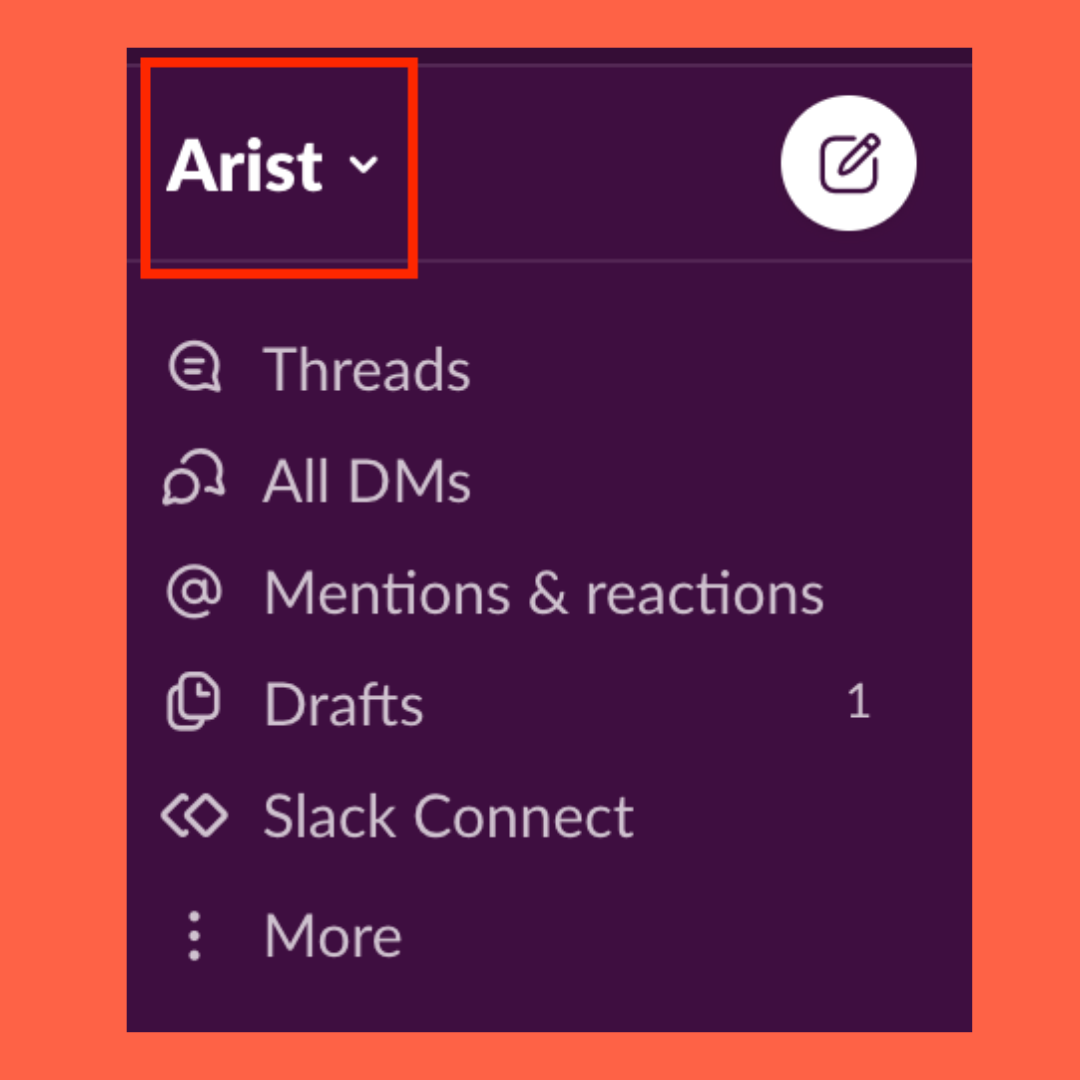Click the white circular compose button
The image size is (1080, 1080).
click(849, 163)
